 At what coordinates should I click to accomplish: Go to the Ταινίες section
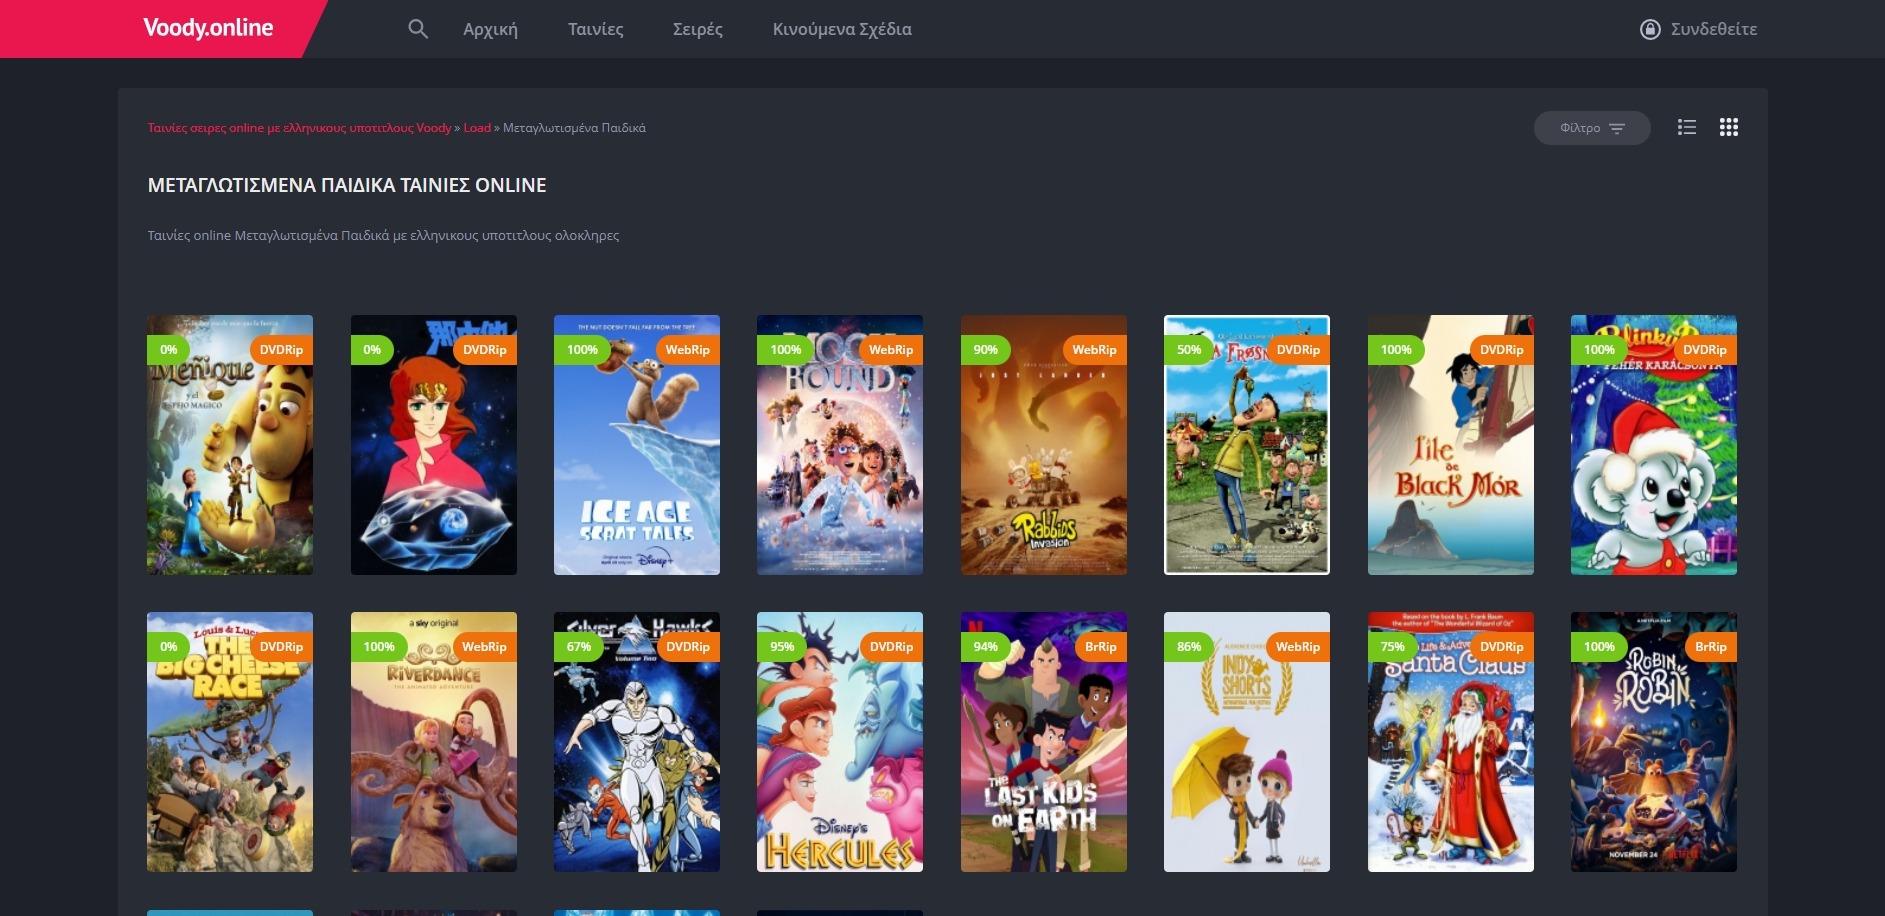click(595, 29)
